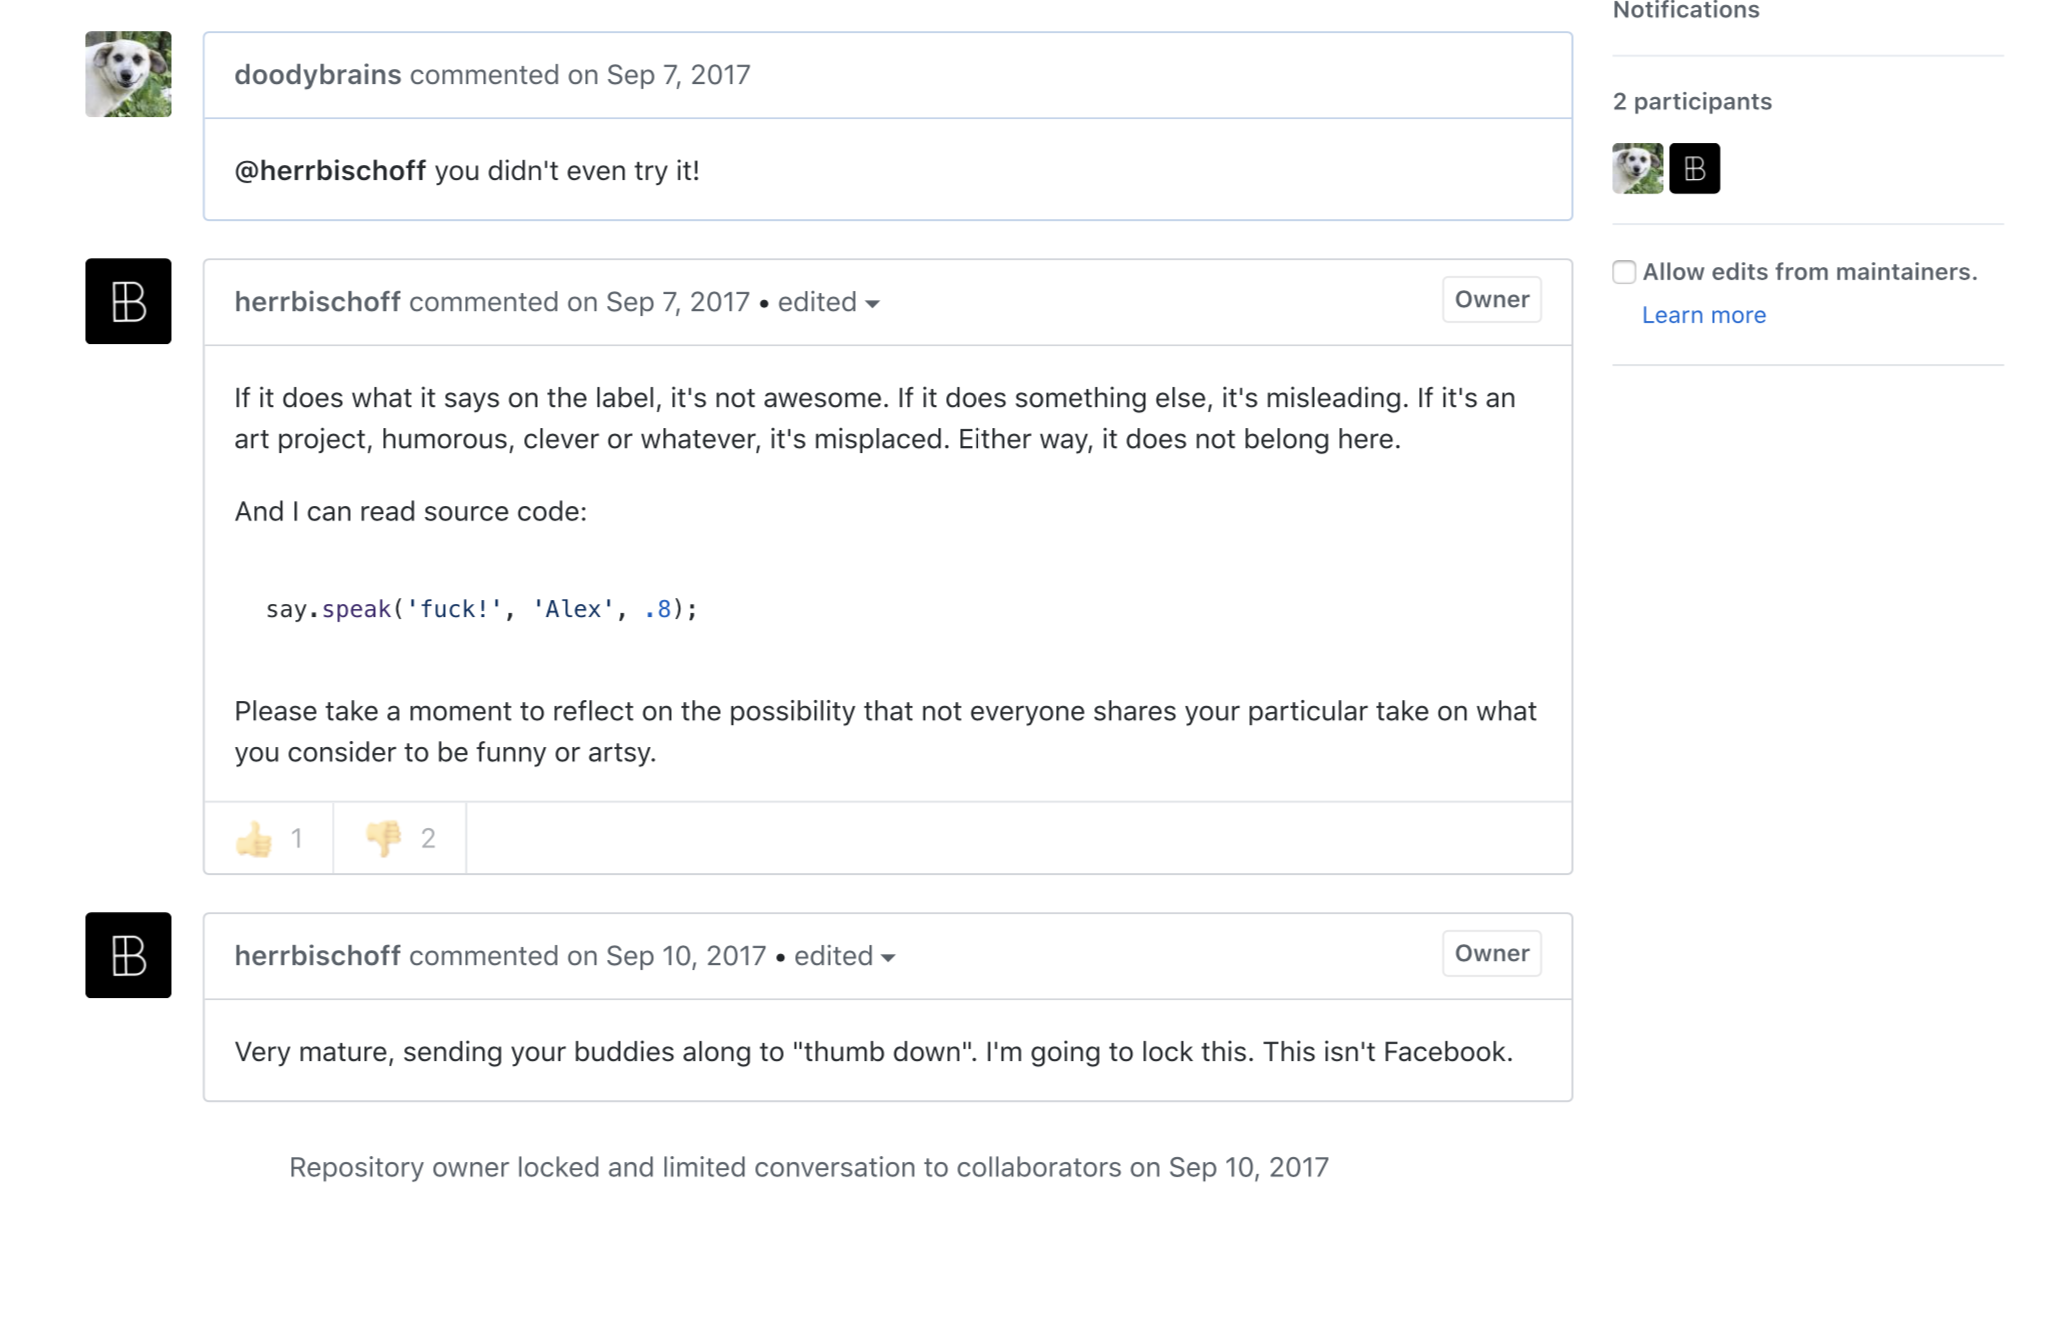Click Owner badge on Sep 10 comment
This screenshot has width=2052, height=1338.
coord(1491,954)
